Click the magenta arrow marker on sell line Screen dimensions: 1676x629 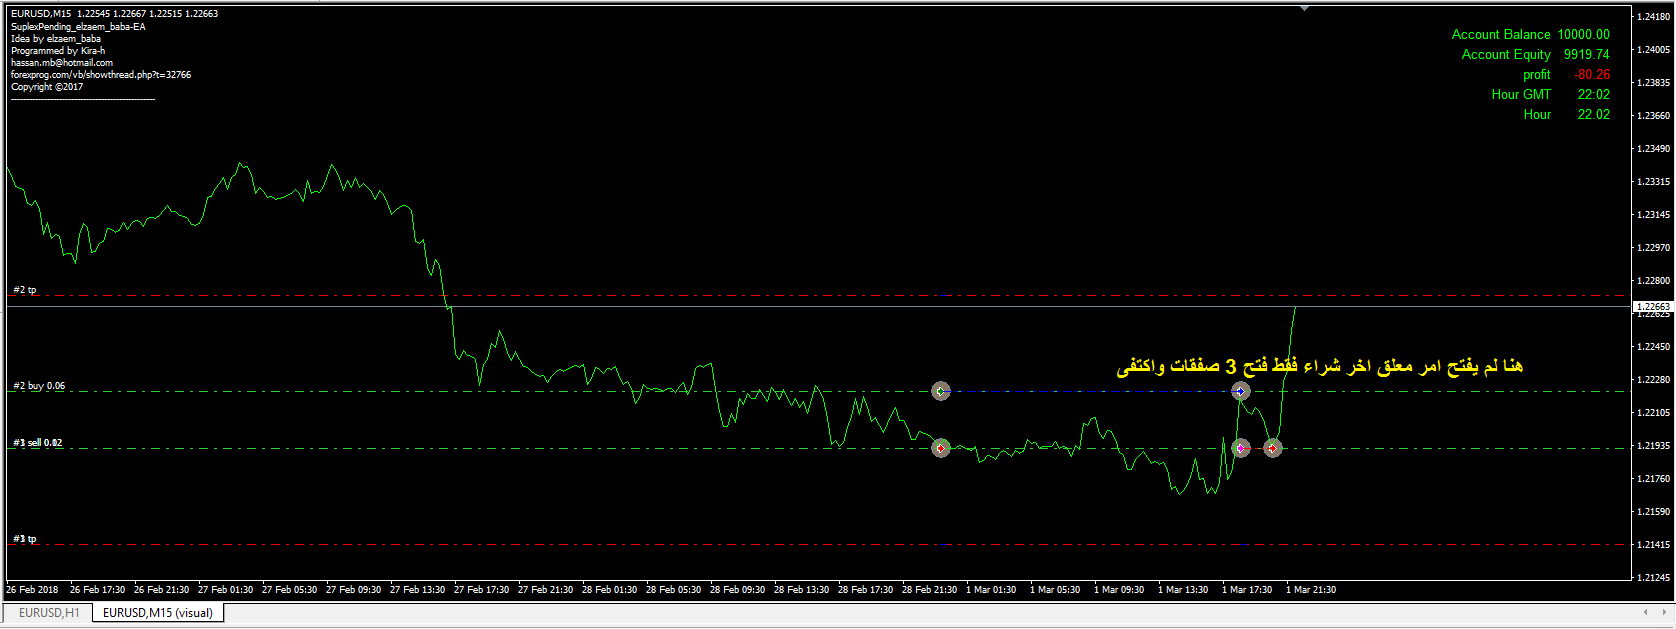pos(1240,448)
